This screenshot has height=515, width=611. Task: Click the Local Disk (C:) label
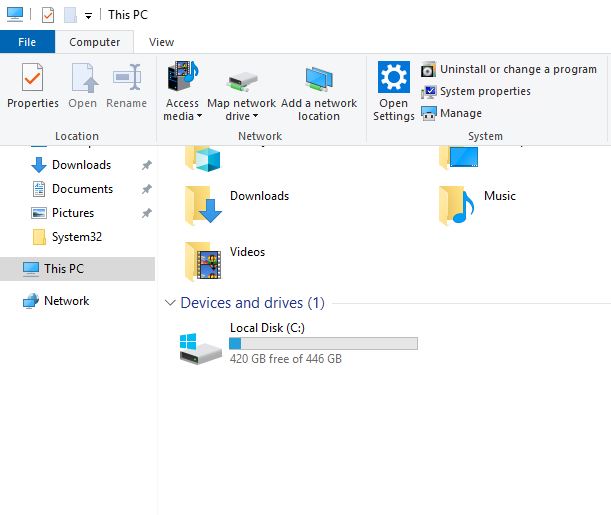pyautogui.click(x=267, y=328)
